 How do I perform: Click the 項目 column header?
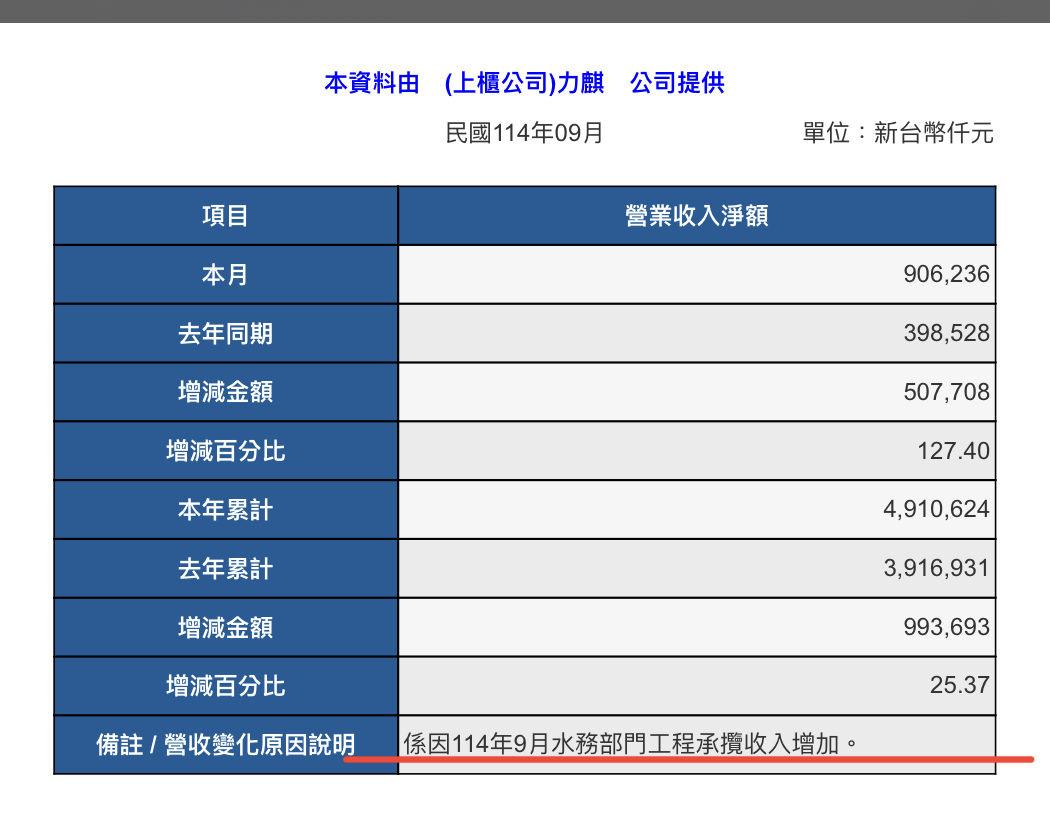(x=226, y=216)
